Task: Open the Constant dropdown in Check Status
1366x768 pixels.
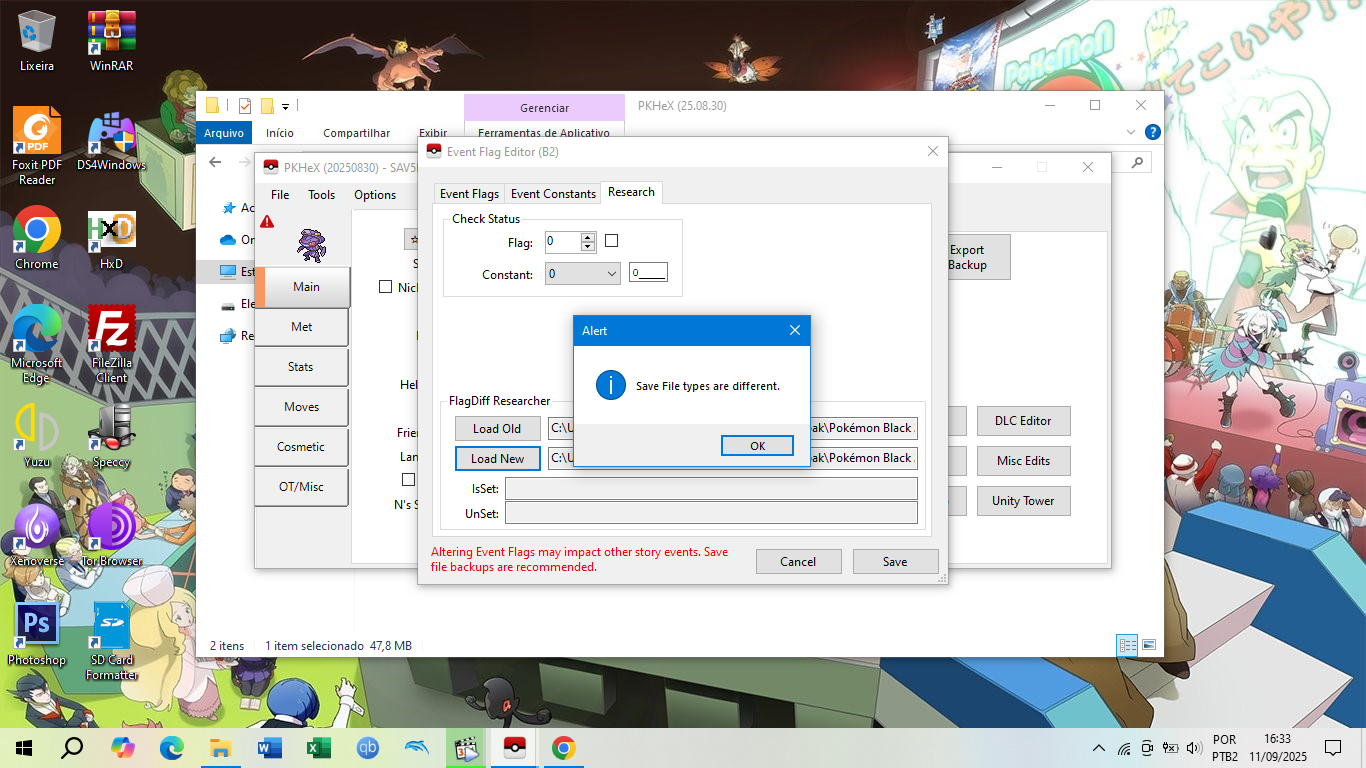Action: tap(583, 274)
